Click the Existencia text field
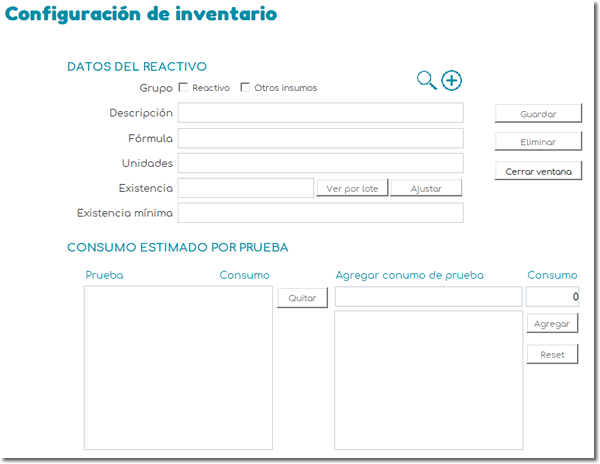Screen dimensions: 600x464 (x=246, y=188)
